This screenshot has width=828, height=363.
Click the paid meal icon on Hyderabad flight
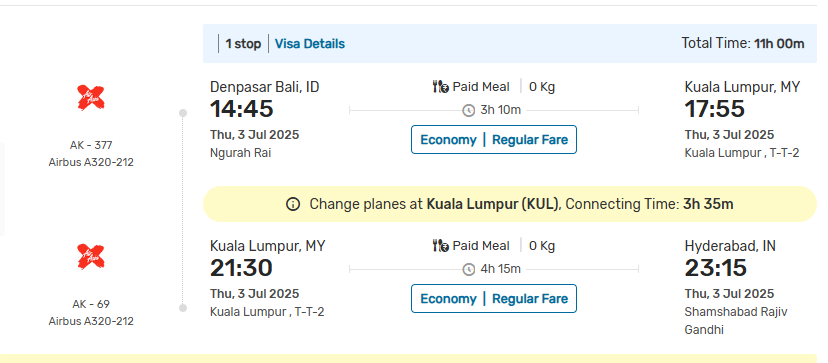click(x=440, y=246)
